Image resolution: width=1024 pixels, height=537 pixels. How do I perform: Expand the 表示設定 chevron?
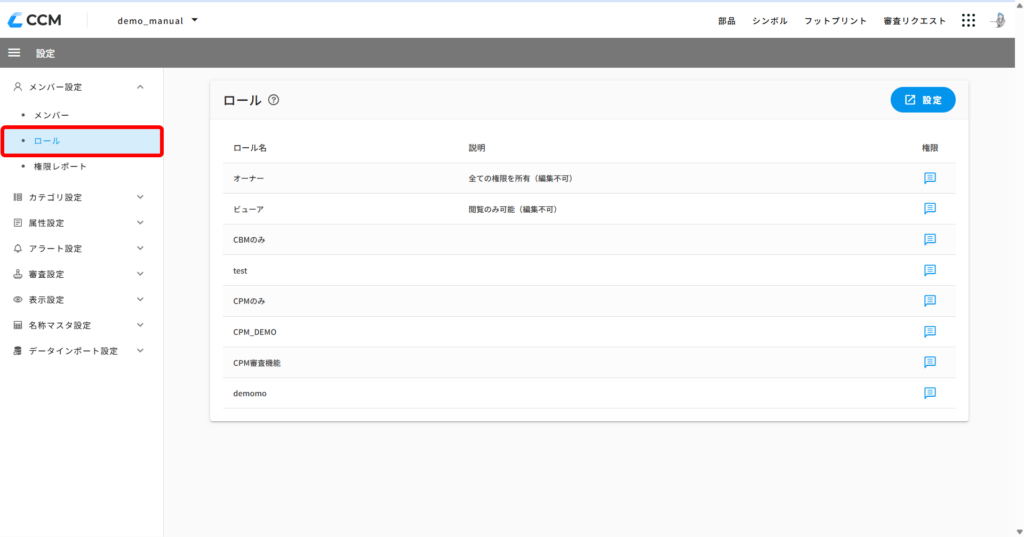[x=140, y=299]
